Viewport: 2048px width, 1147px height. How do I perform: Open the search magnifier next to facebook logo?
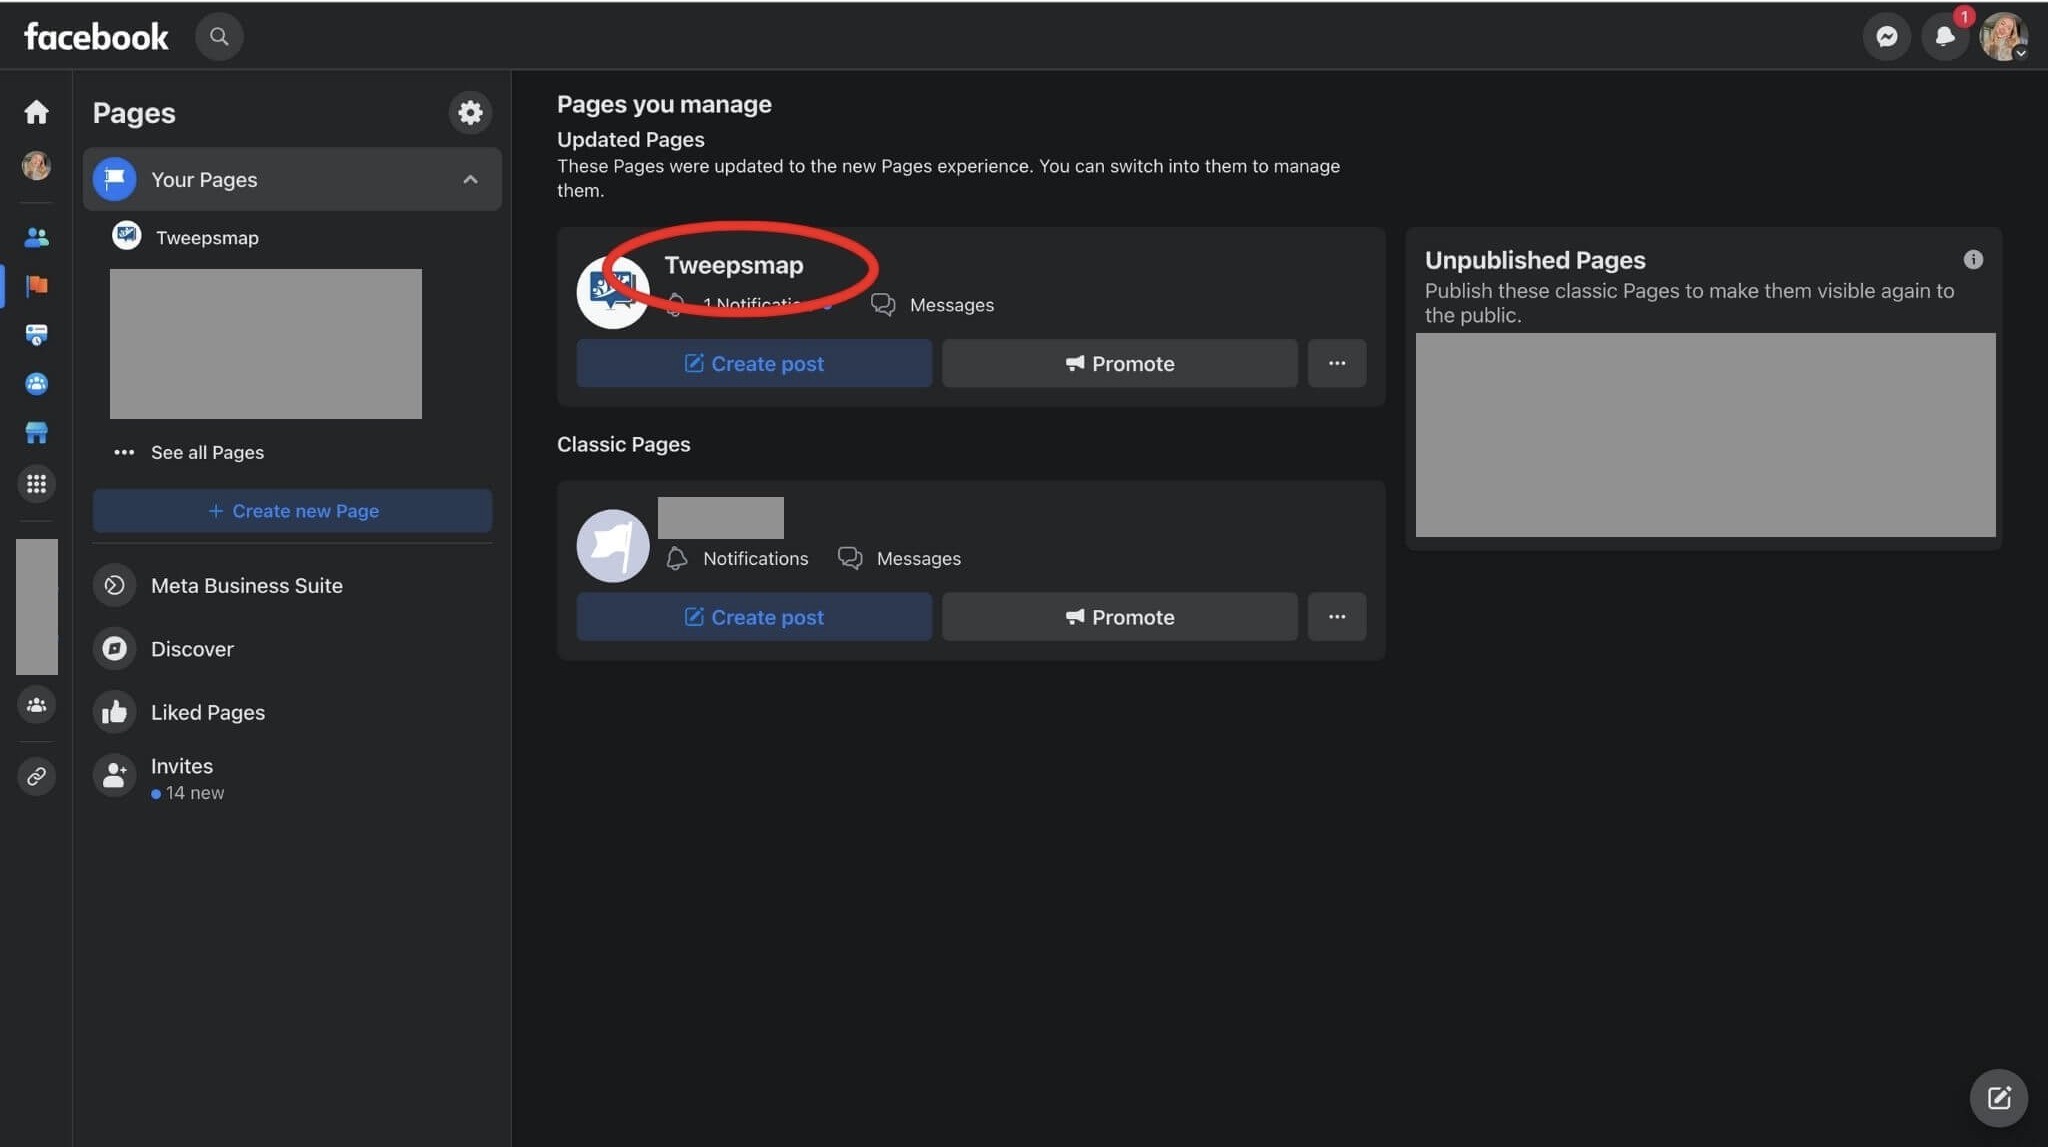coord(219,36)
